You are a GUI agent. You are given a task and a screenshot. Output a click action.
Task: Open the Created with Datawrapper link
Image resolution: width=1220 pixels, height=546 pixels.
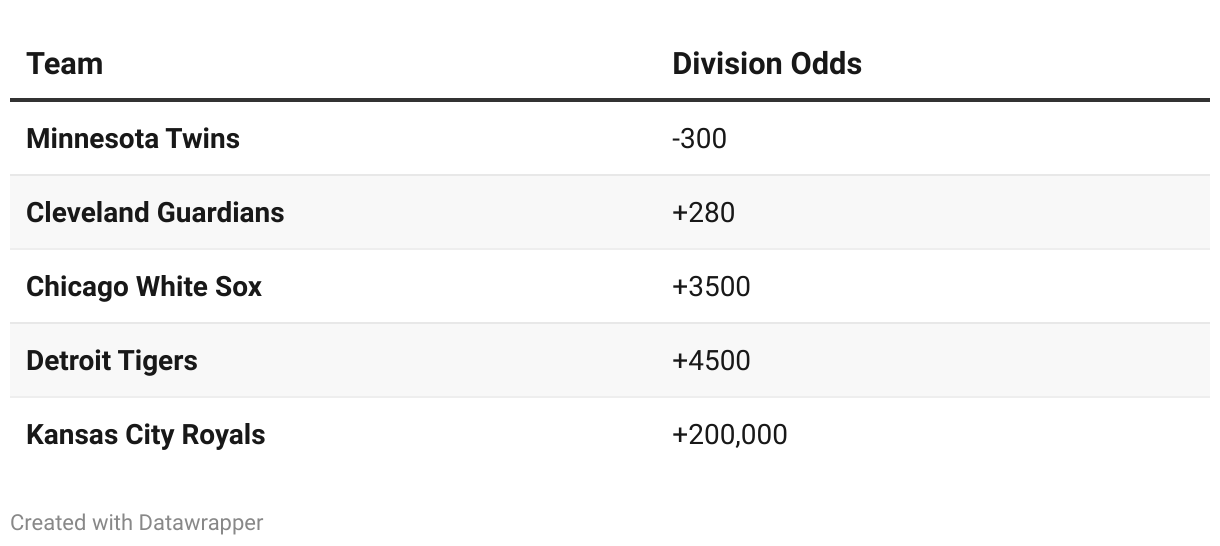pyautogui.click(x=137, y=522)
